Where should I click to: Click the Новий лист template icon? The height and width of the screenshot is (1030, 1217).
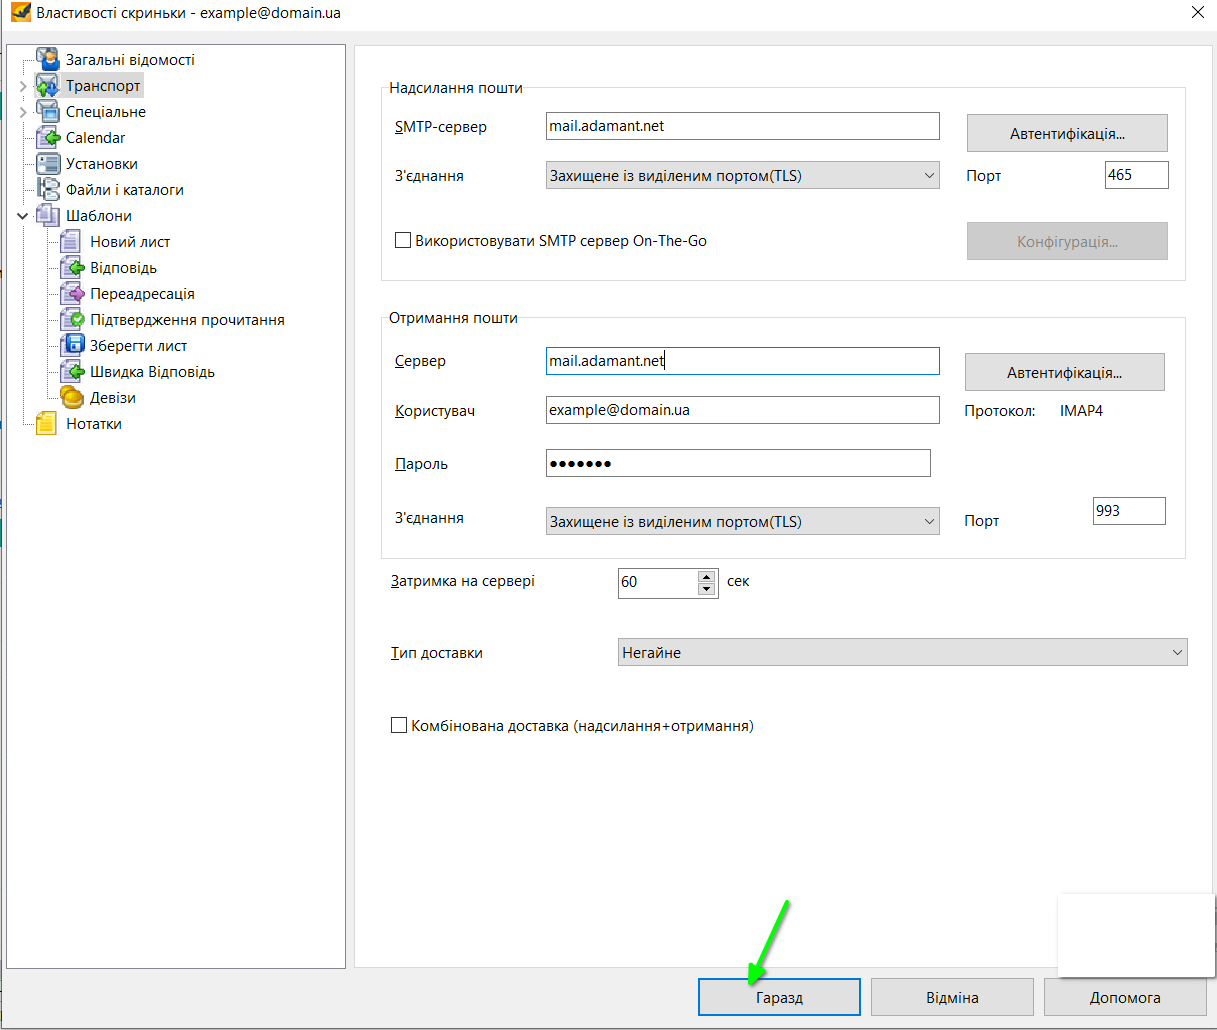(x=71, y=242)
